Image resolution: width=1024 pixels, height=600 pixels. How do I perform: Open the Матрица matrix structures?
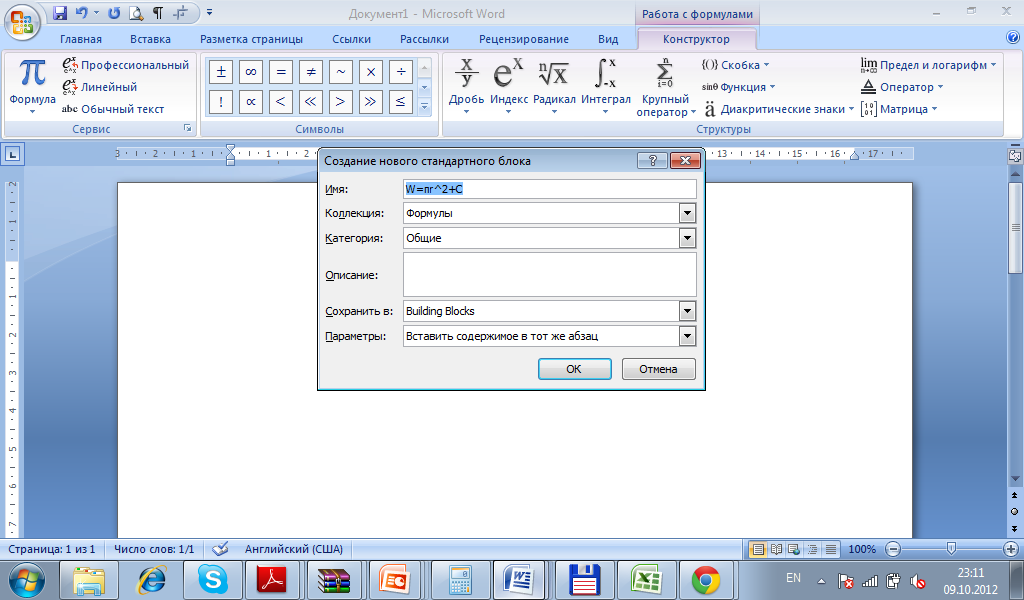pyautogui.click(x=899, y=109)
